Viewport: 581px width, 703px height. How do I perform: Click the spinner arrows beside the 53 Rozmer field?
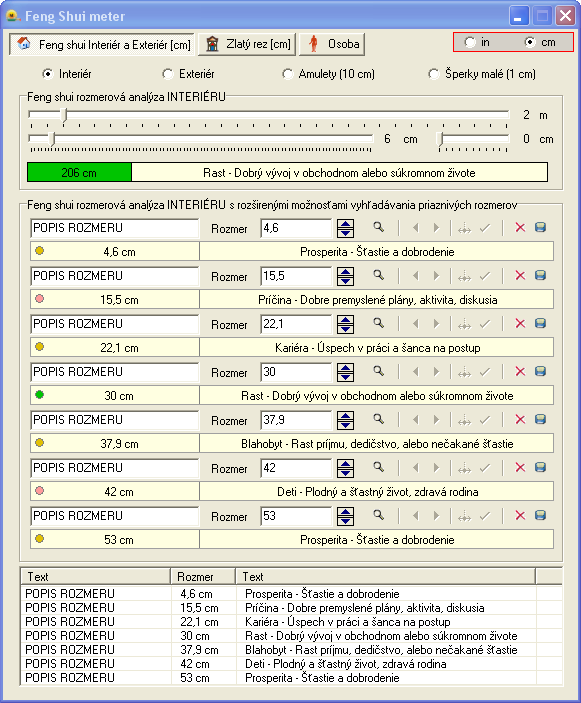pyautogui.click(x=345, y=516)
